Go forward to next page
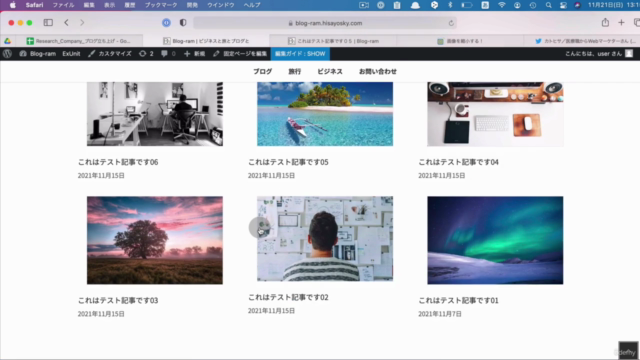 (x=82, y=23)
